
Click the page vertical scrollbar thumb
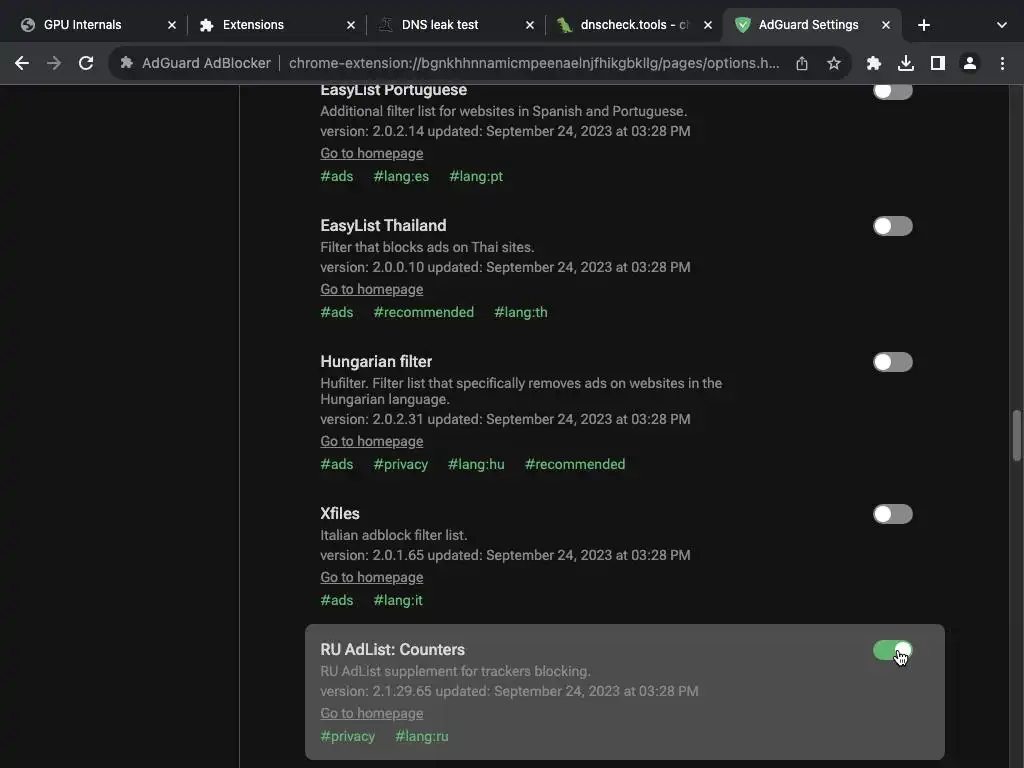click(1016, 436)
